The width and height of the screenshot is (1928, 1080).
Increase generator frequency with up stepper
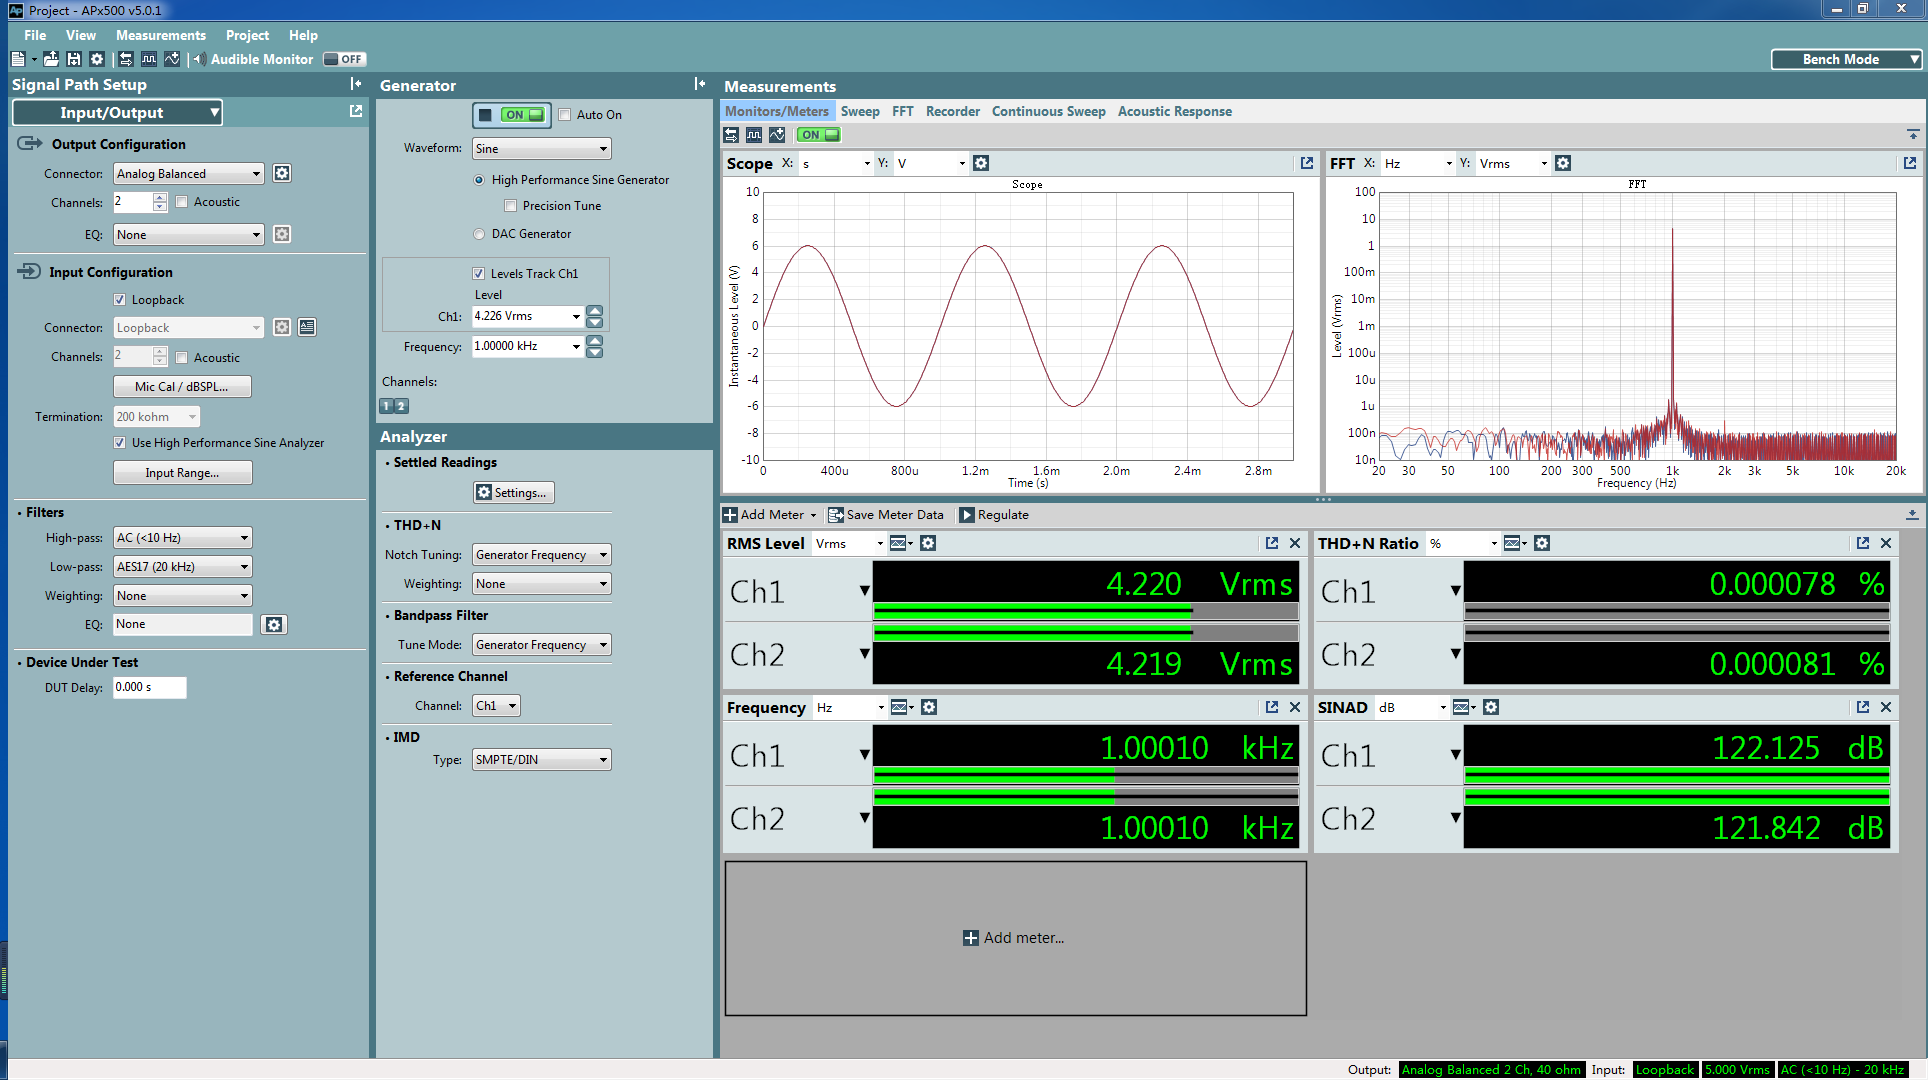(x=595, y=341)
